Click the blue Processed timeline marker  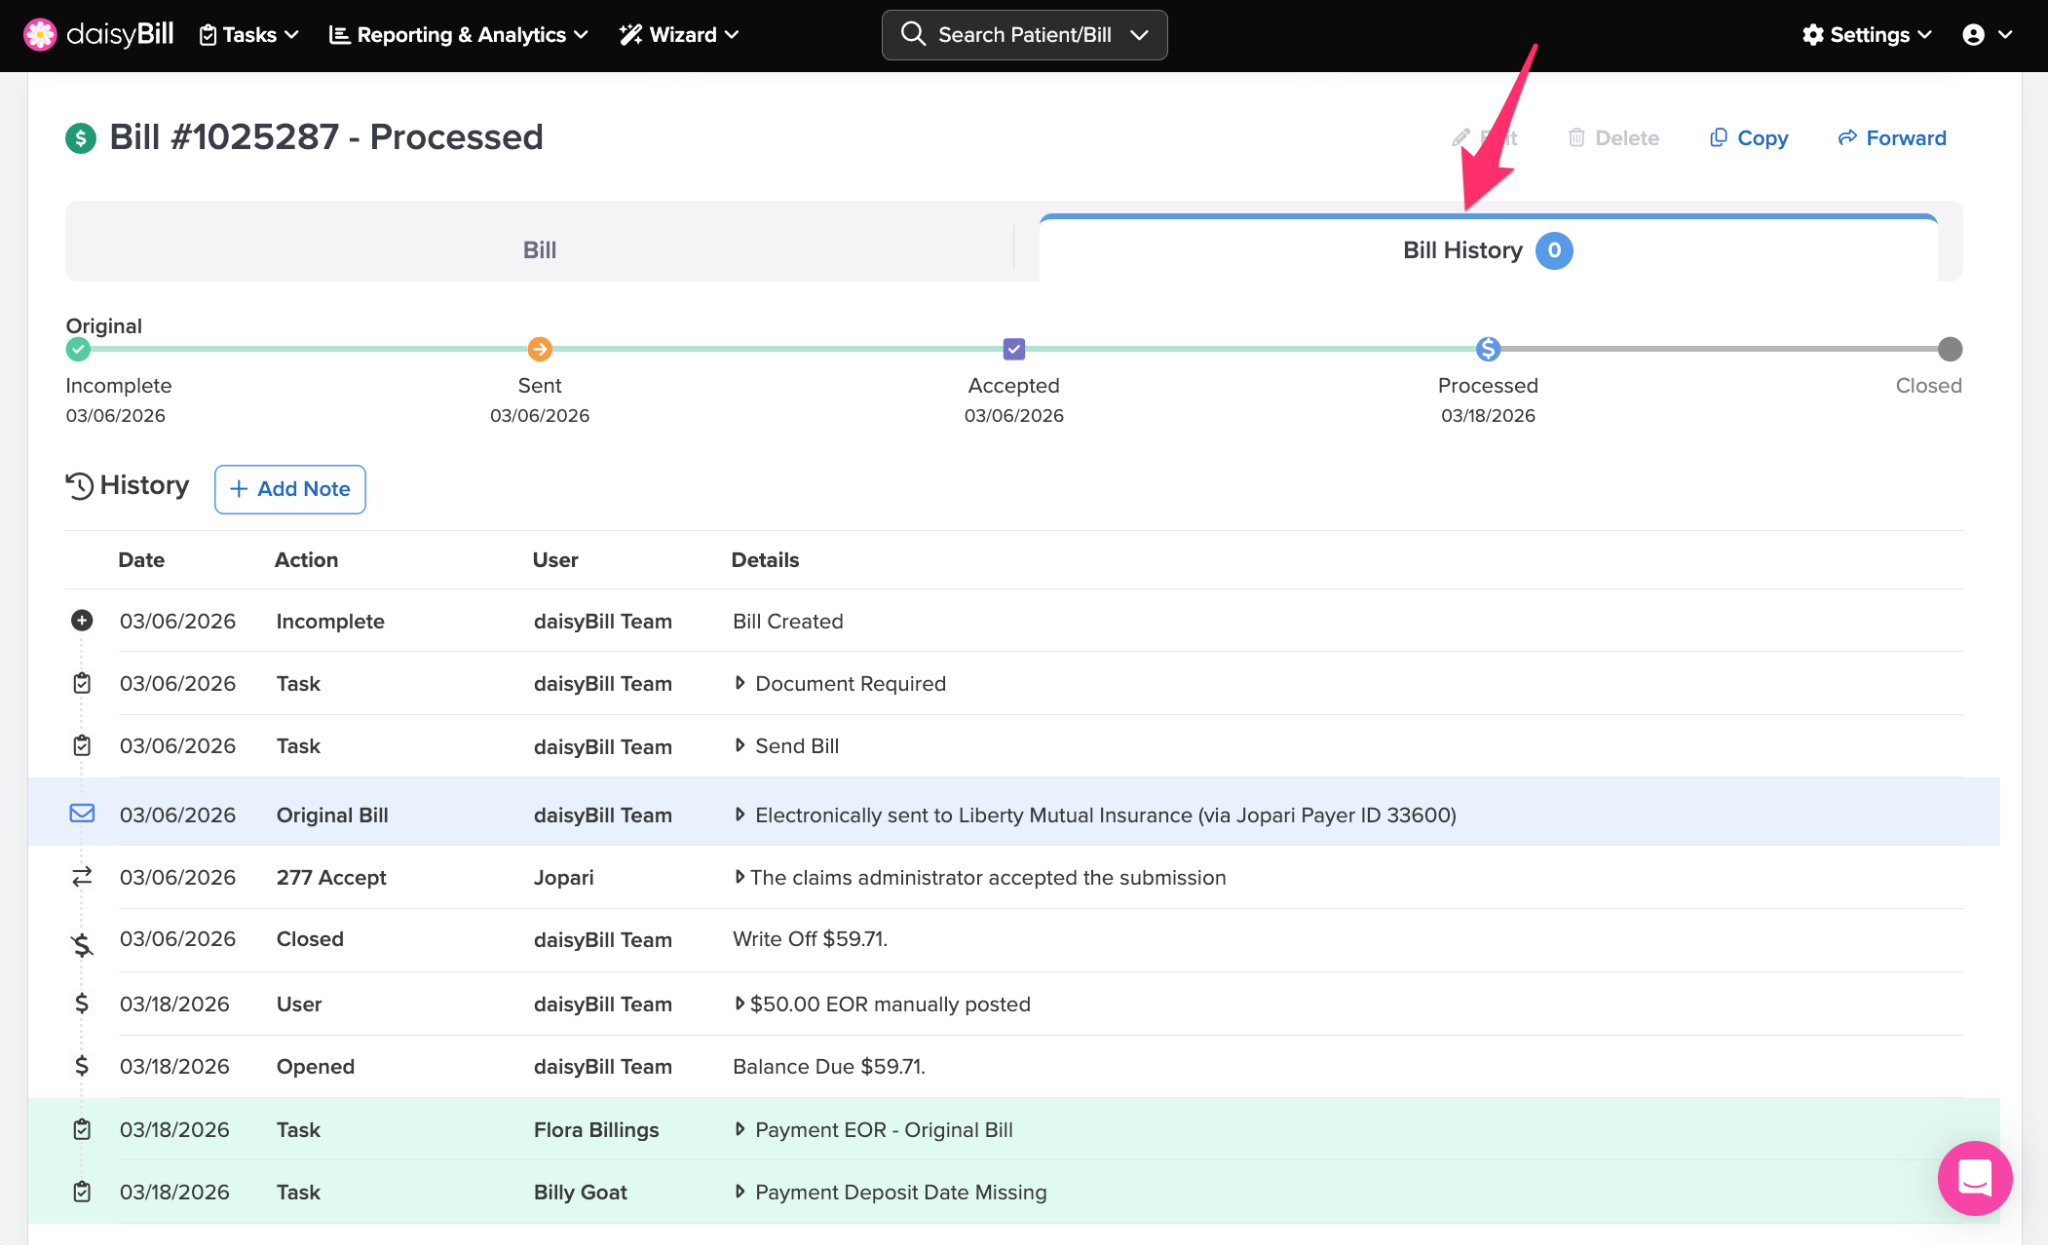(x=1487, y=349)
